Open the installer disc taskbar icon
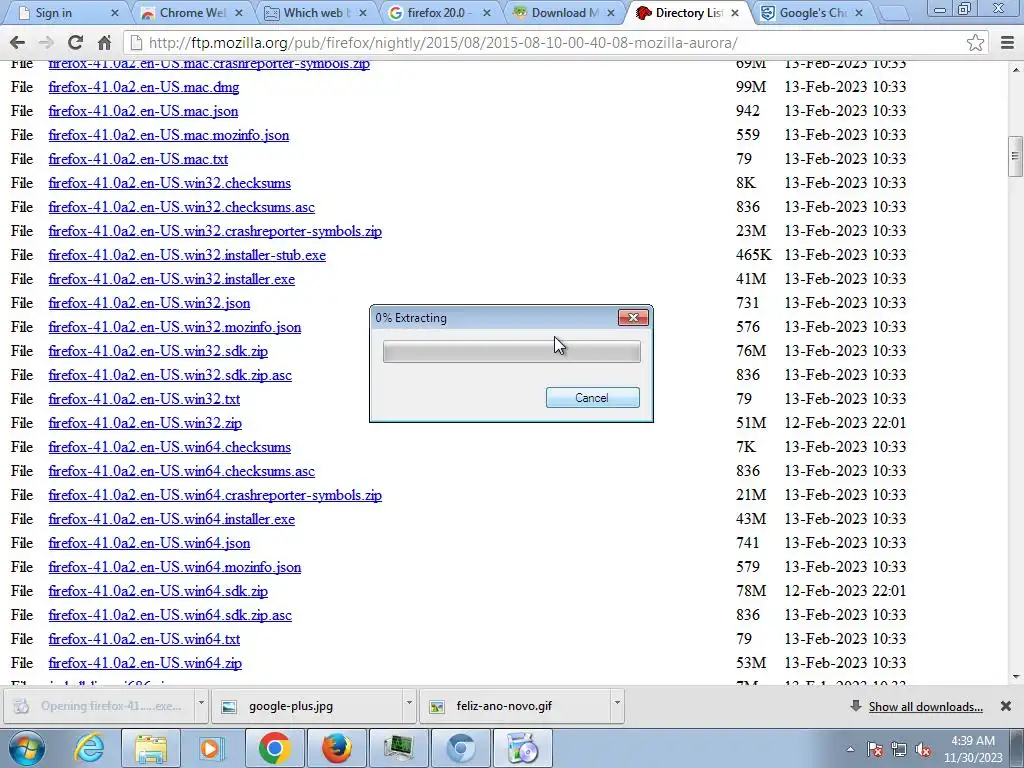Screen dimensions: 1024x768 pos(522,748)
